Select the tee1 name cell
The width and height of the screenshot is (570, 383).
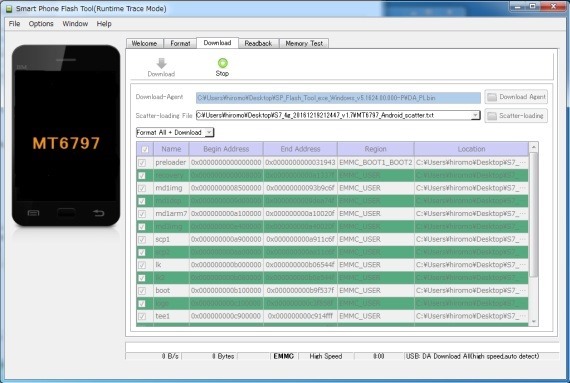pos(170,316)
